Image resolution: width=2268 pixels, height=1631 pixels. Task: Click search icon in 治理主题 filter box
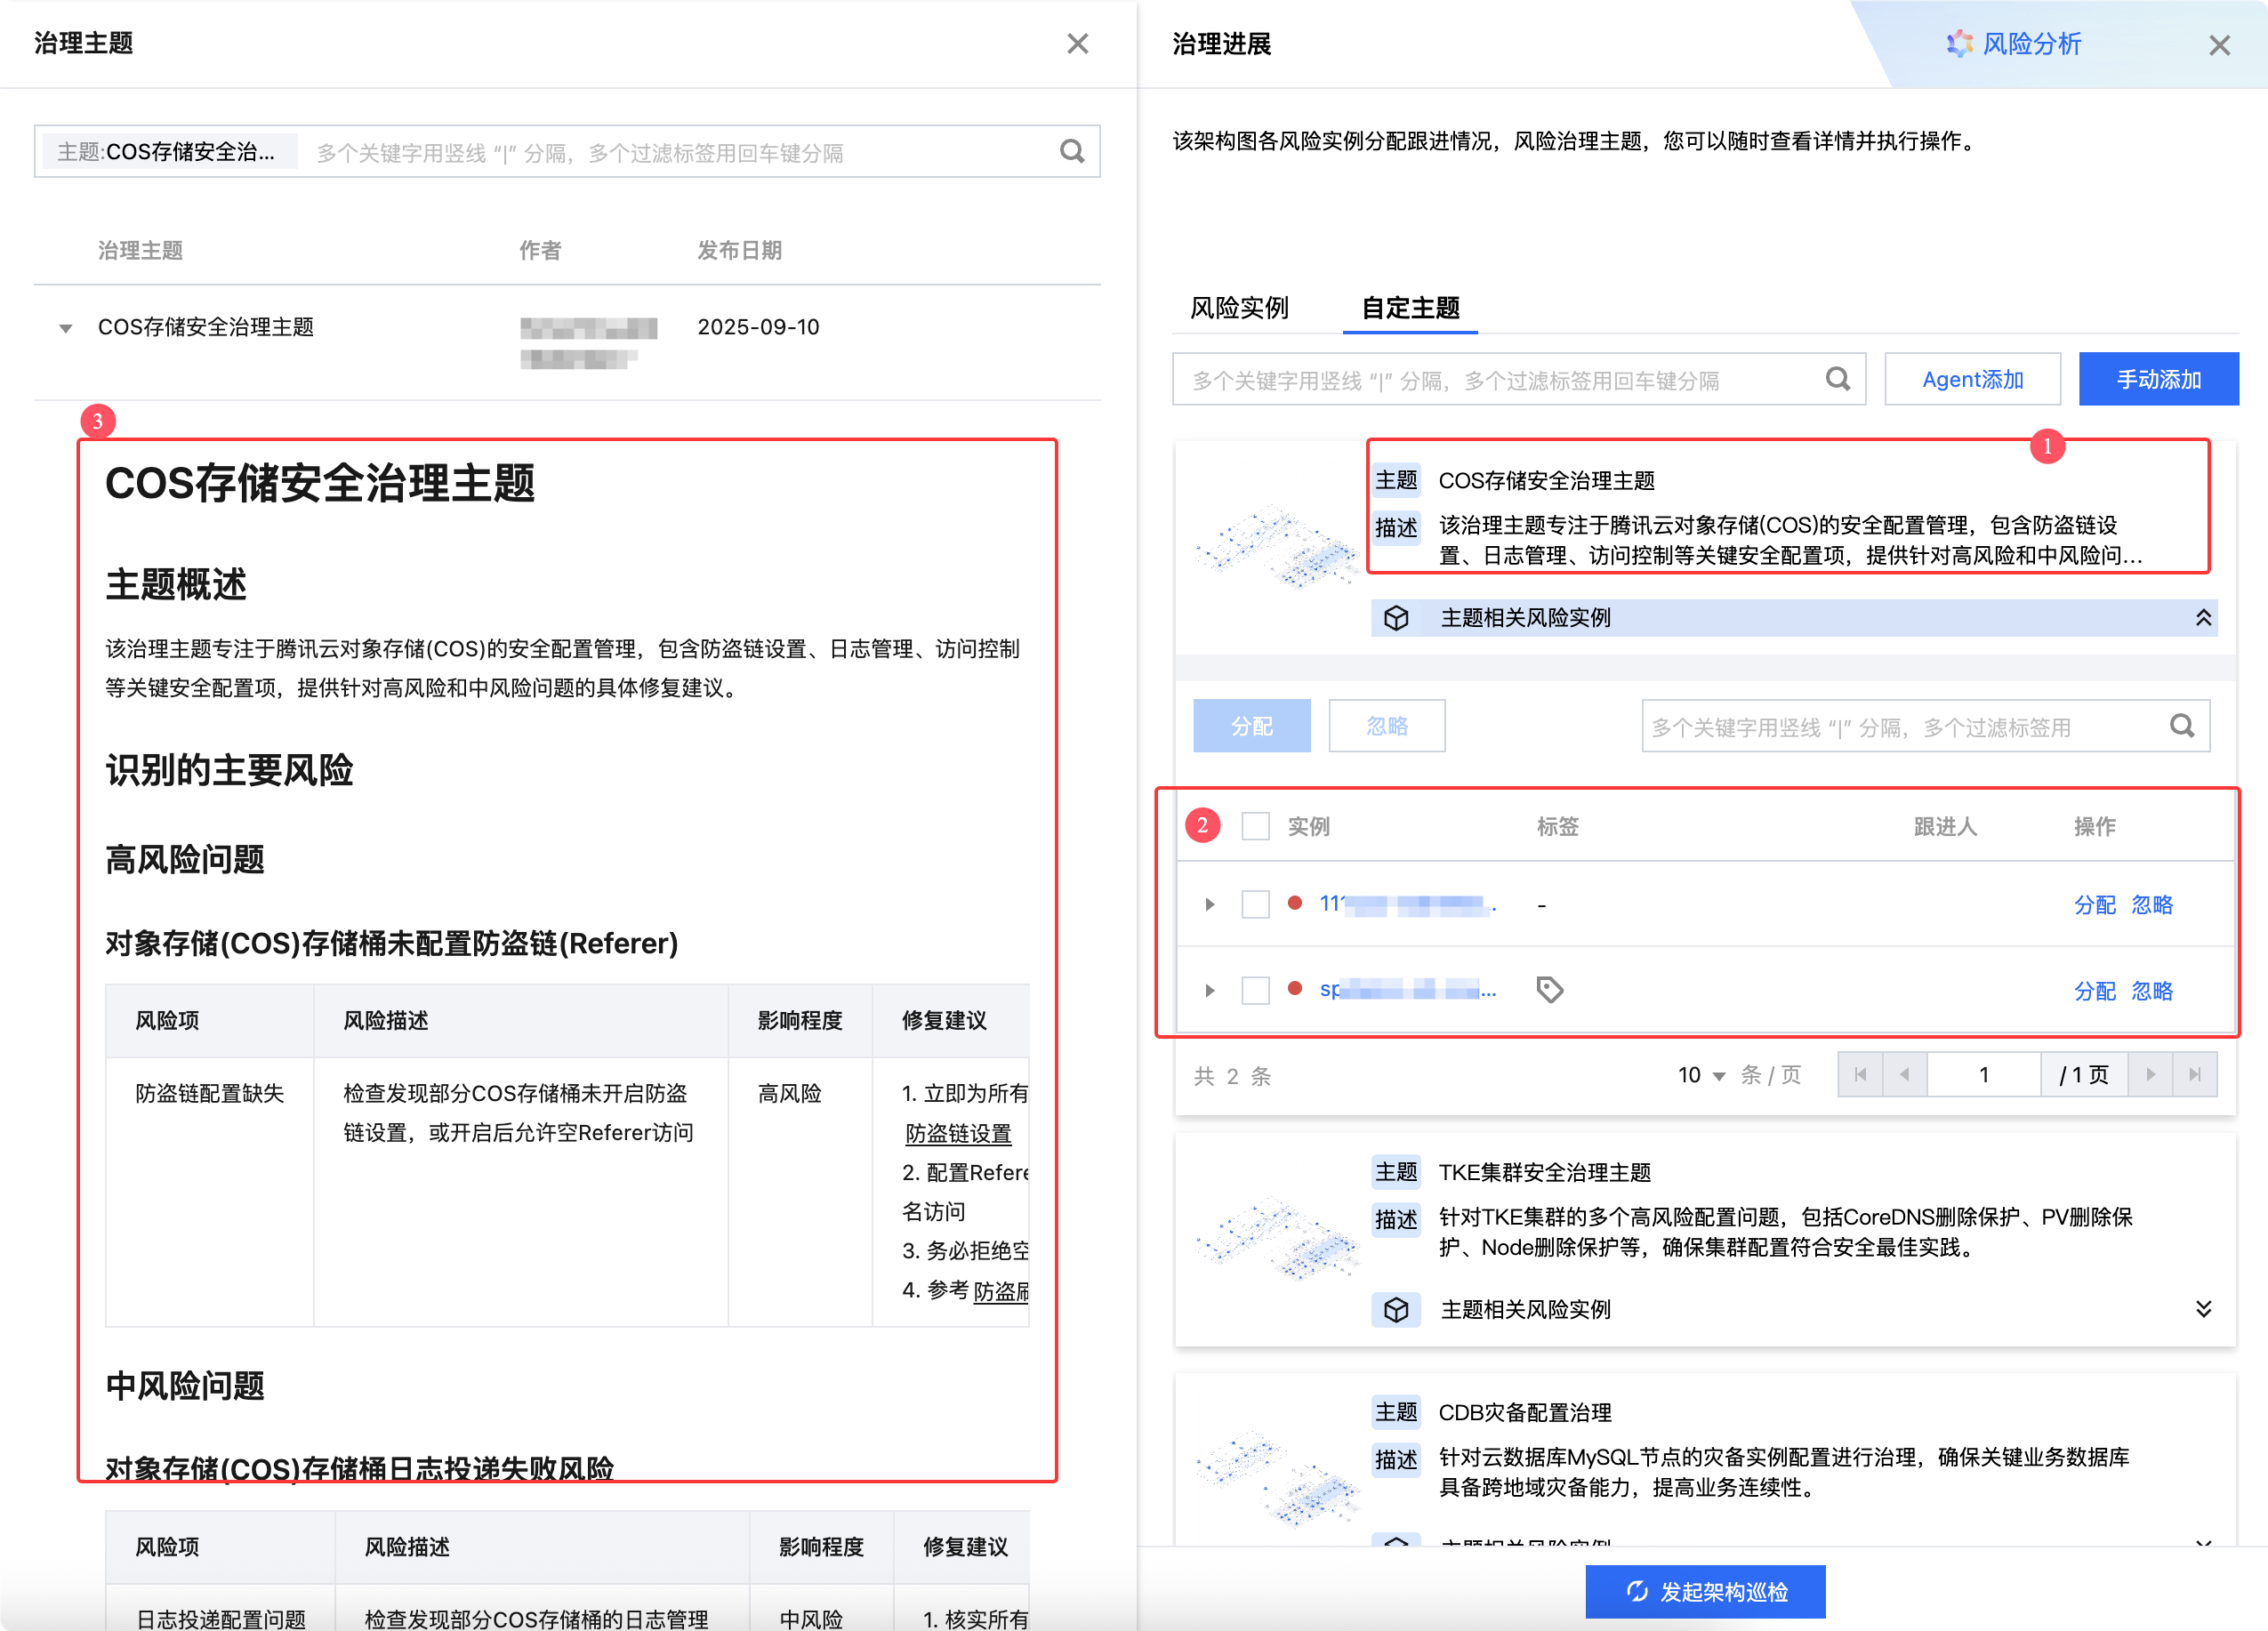pyautogui.click(x=1071, y=152)
